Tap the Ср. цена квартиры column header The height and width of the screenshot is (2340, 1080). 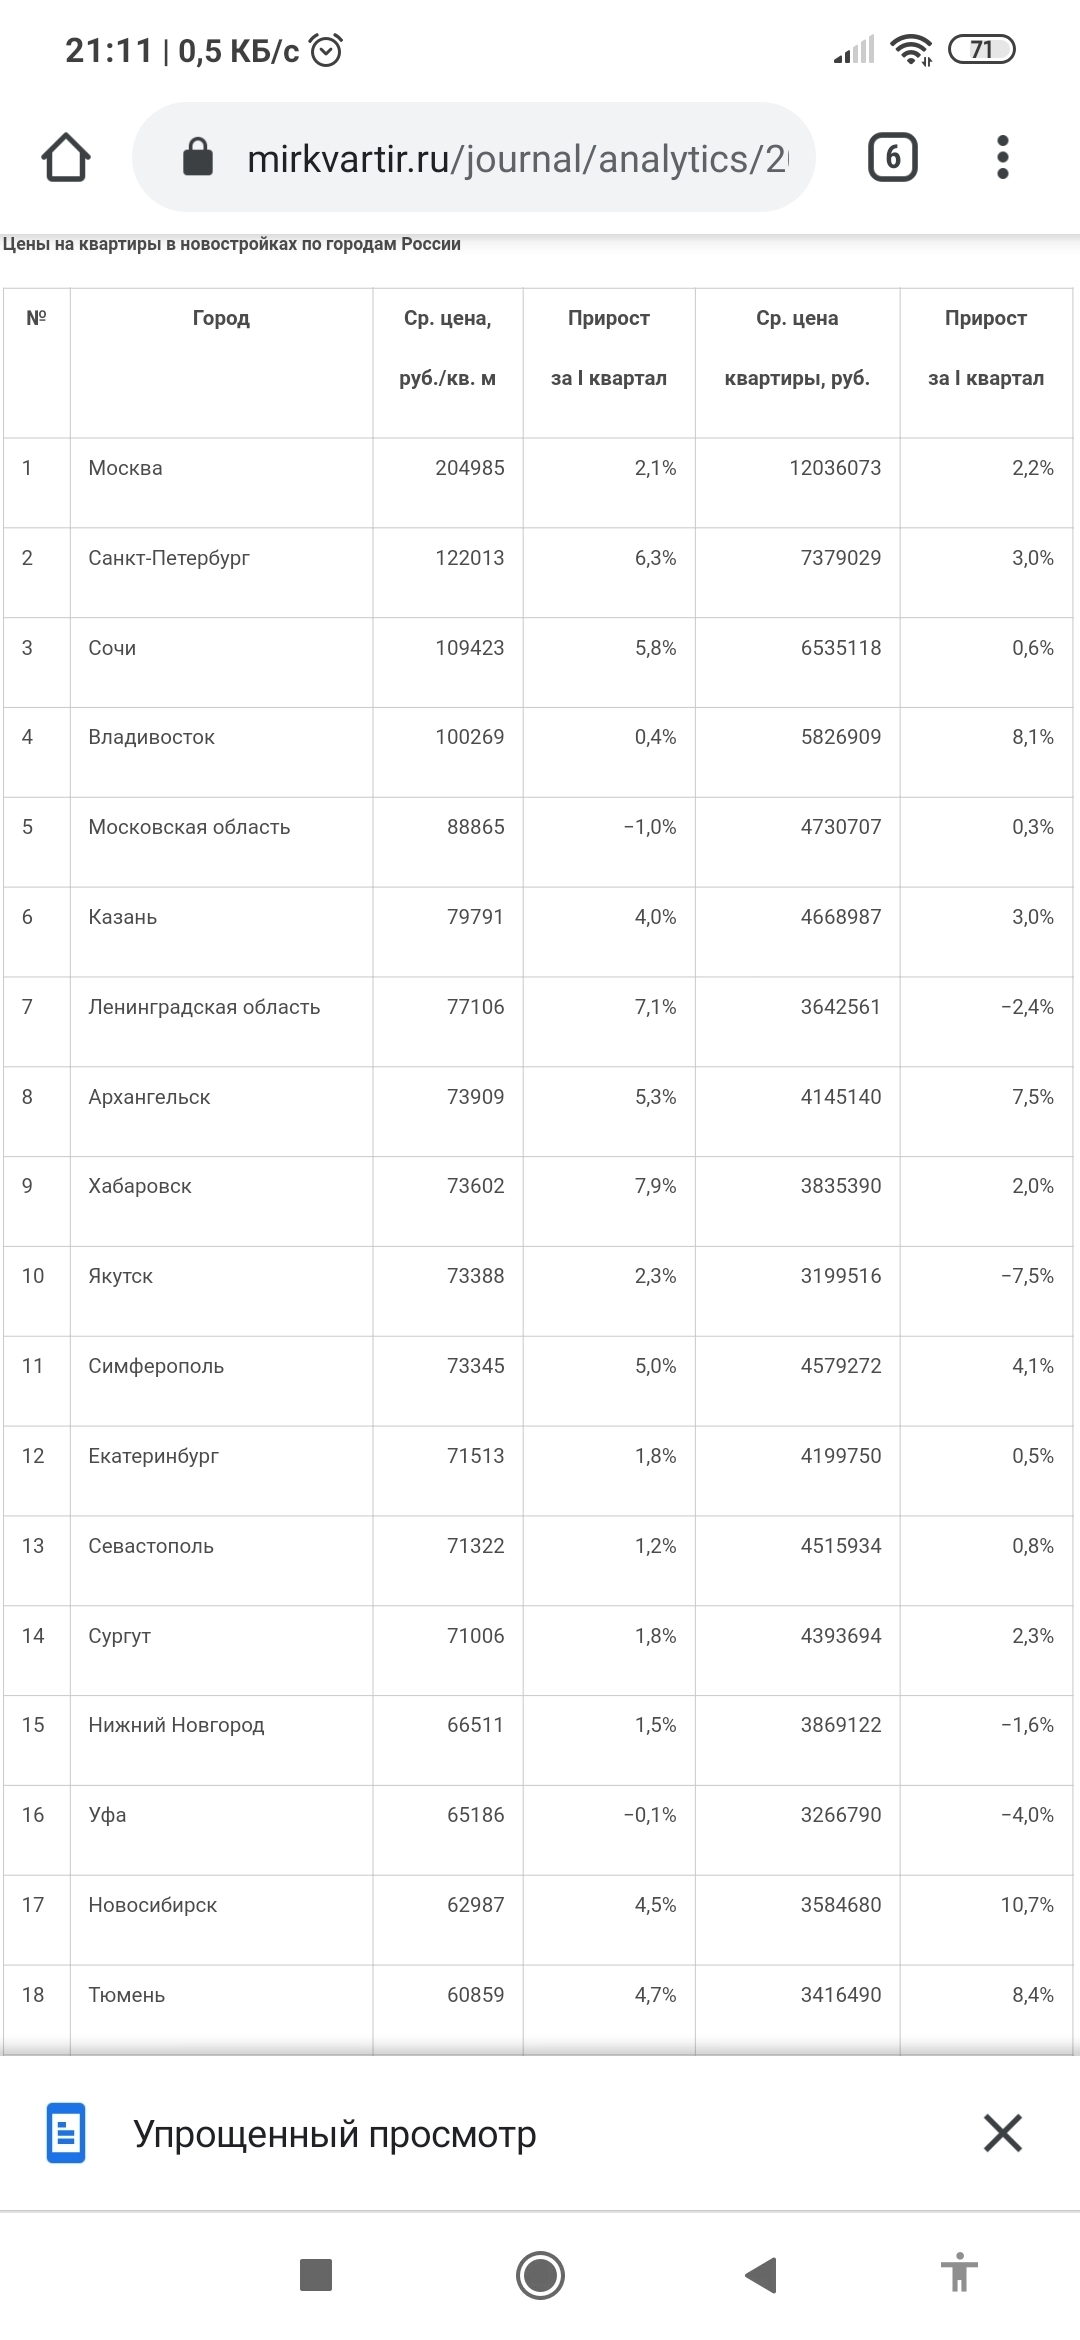(x=797, y=347)
